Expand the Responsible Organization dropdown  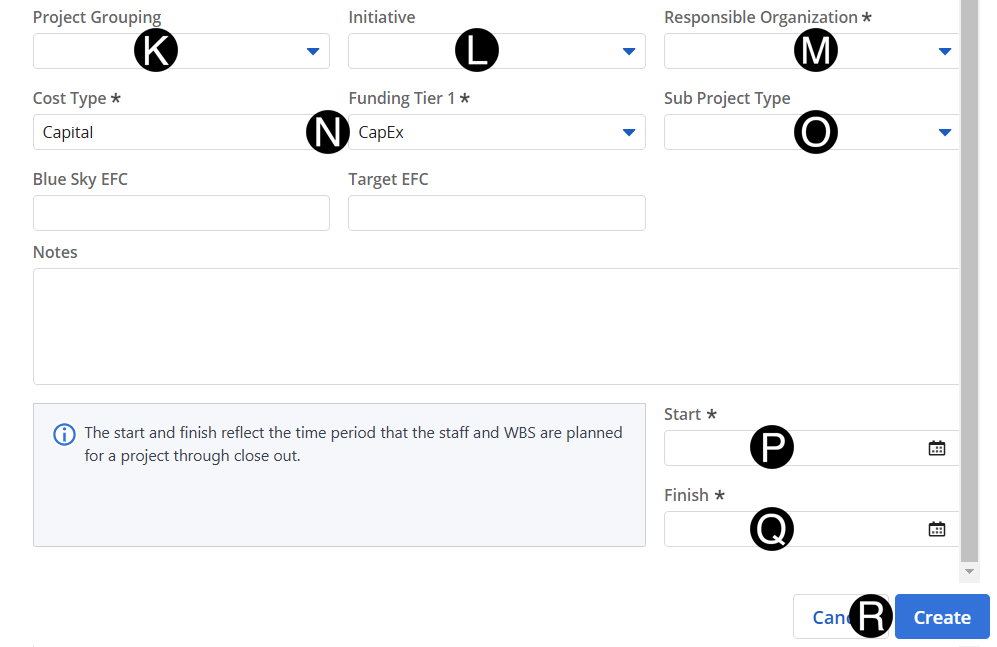[944, 51]
